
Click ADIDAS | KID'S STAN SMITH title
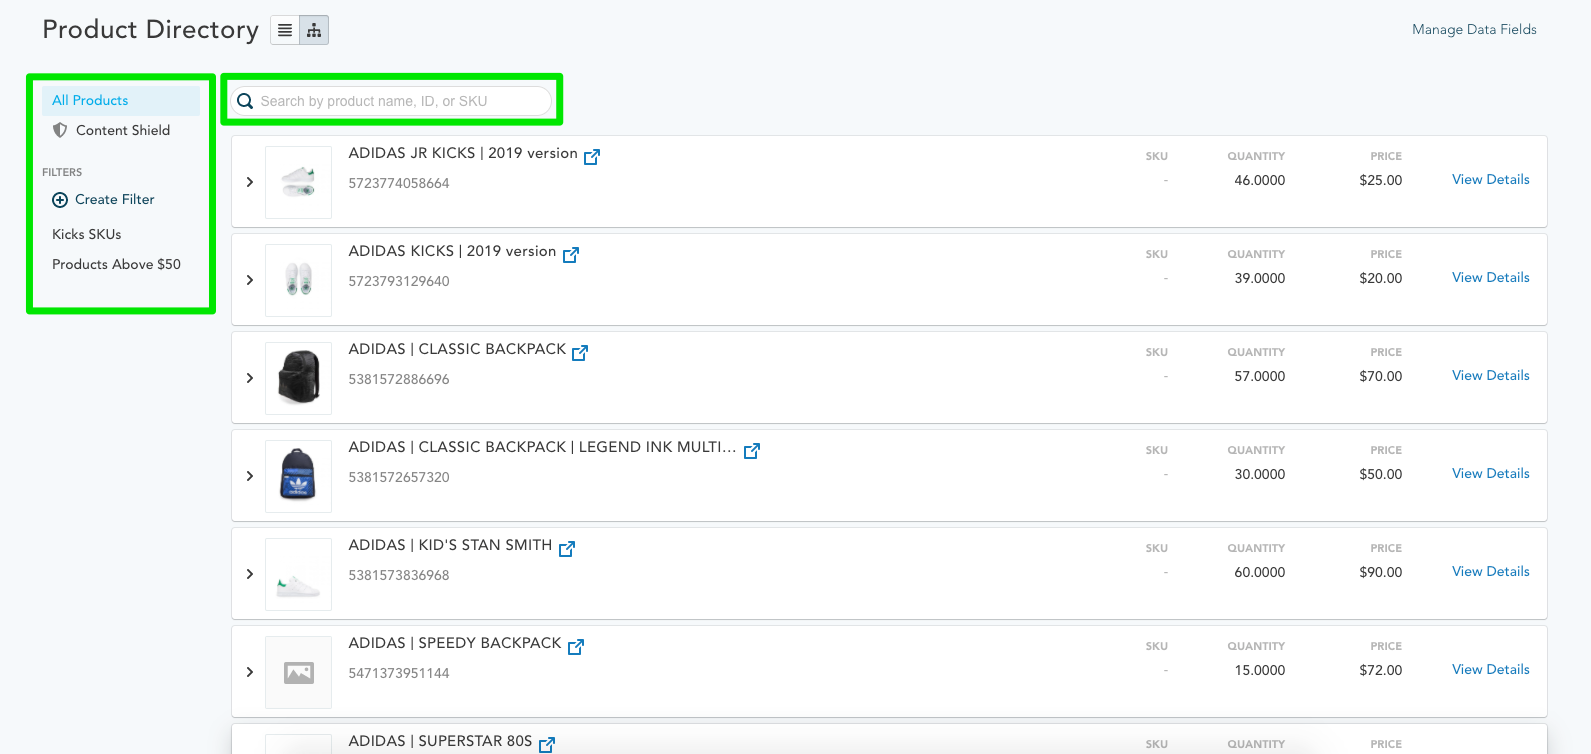[x=450, y=545]
